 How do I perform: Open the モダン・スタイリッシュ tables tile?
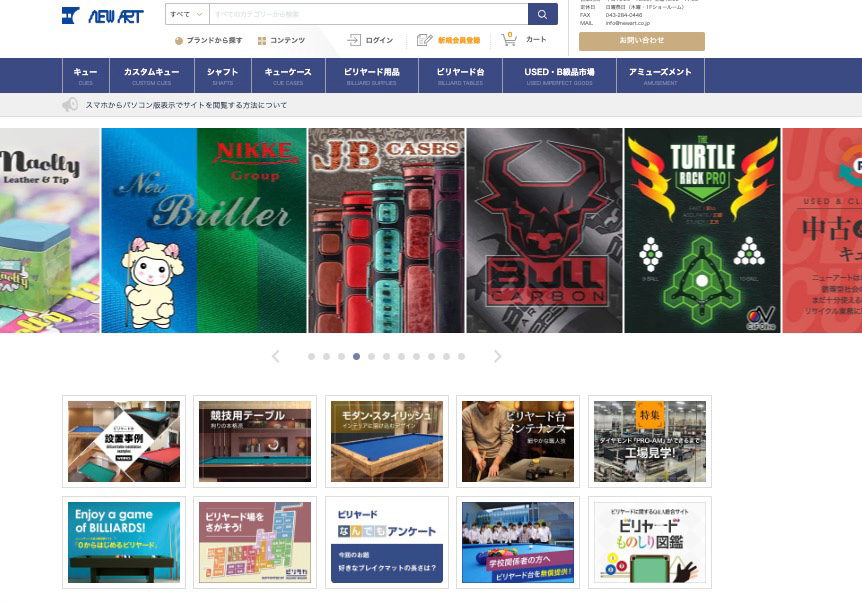(x=387, y=441)
